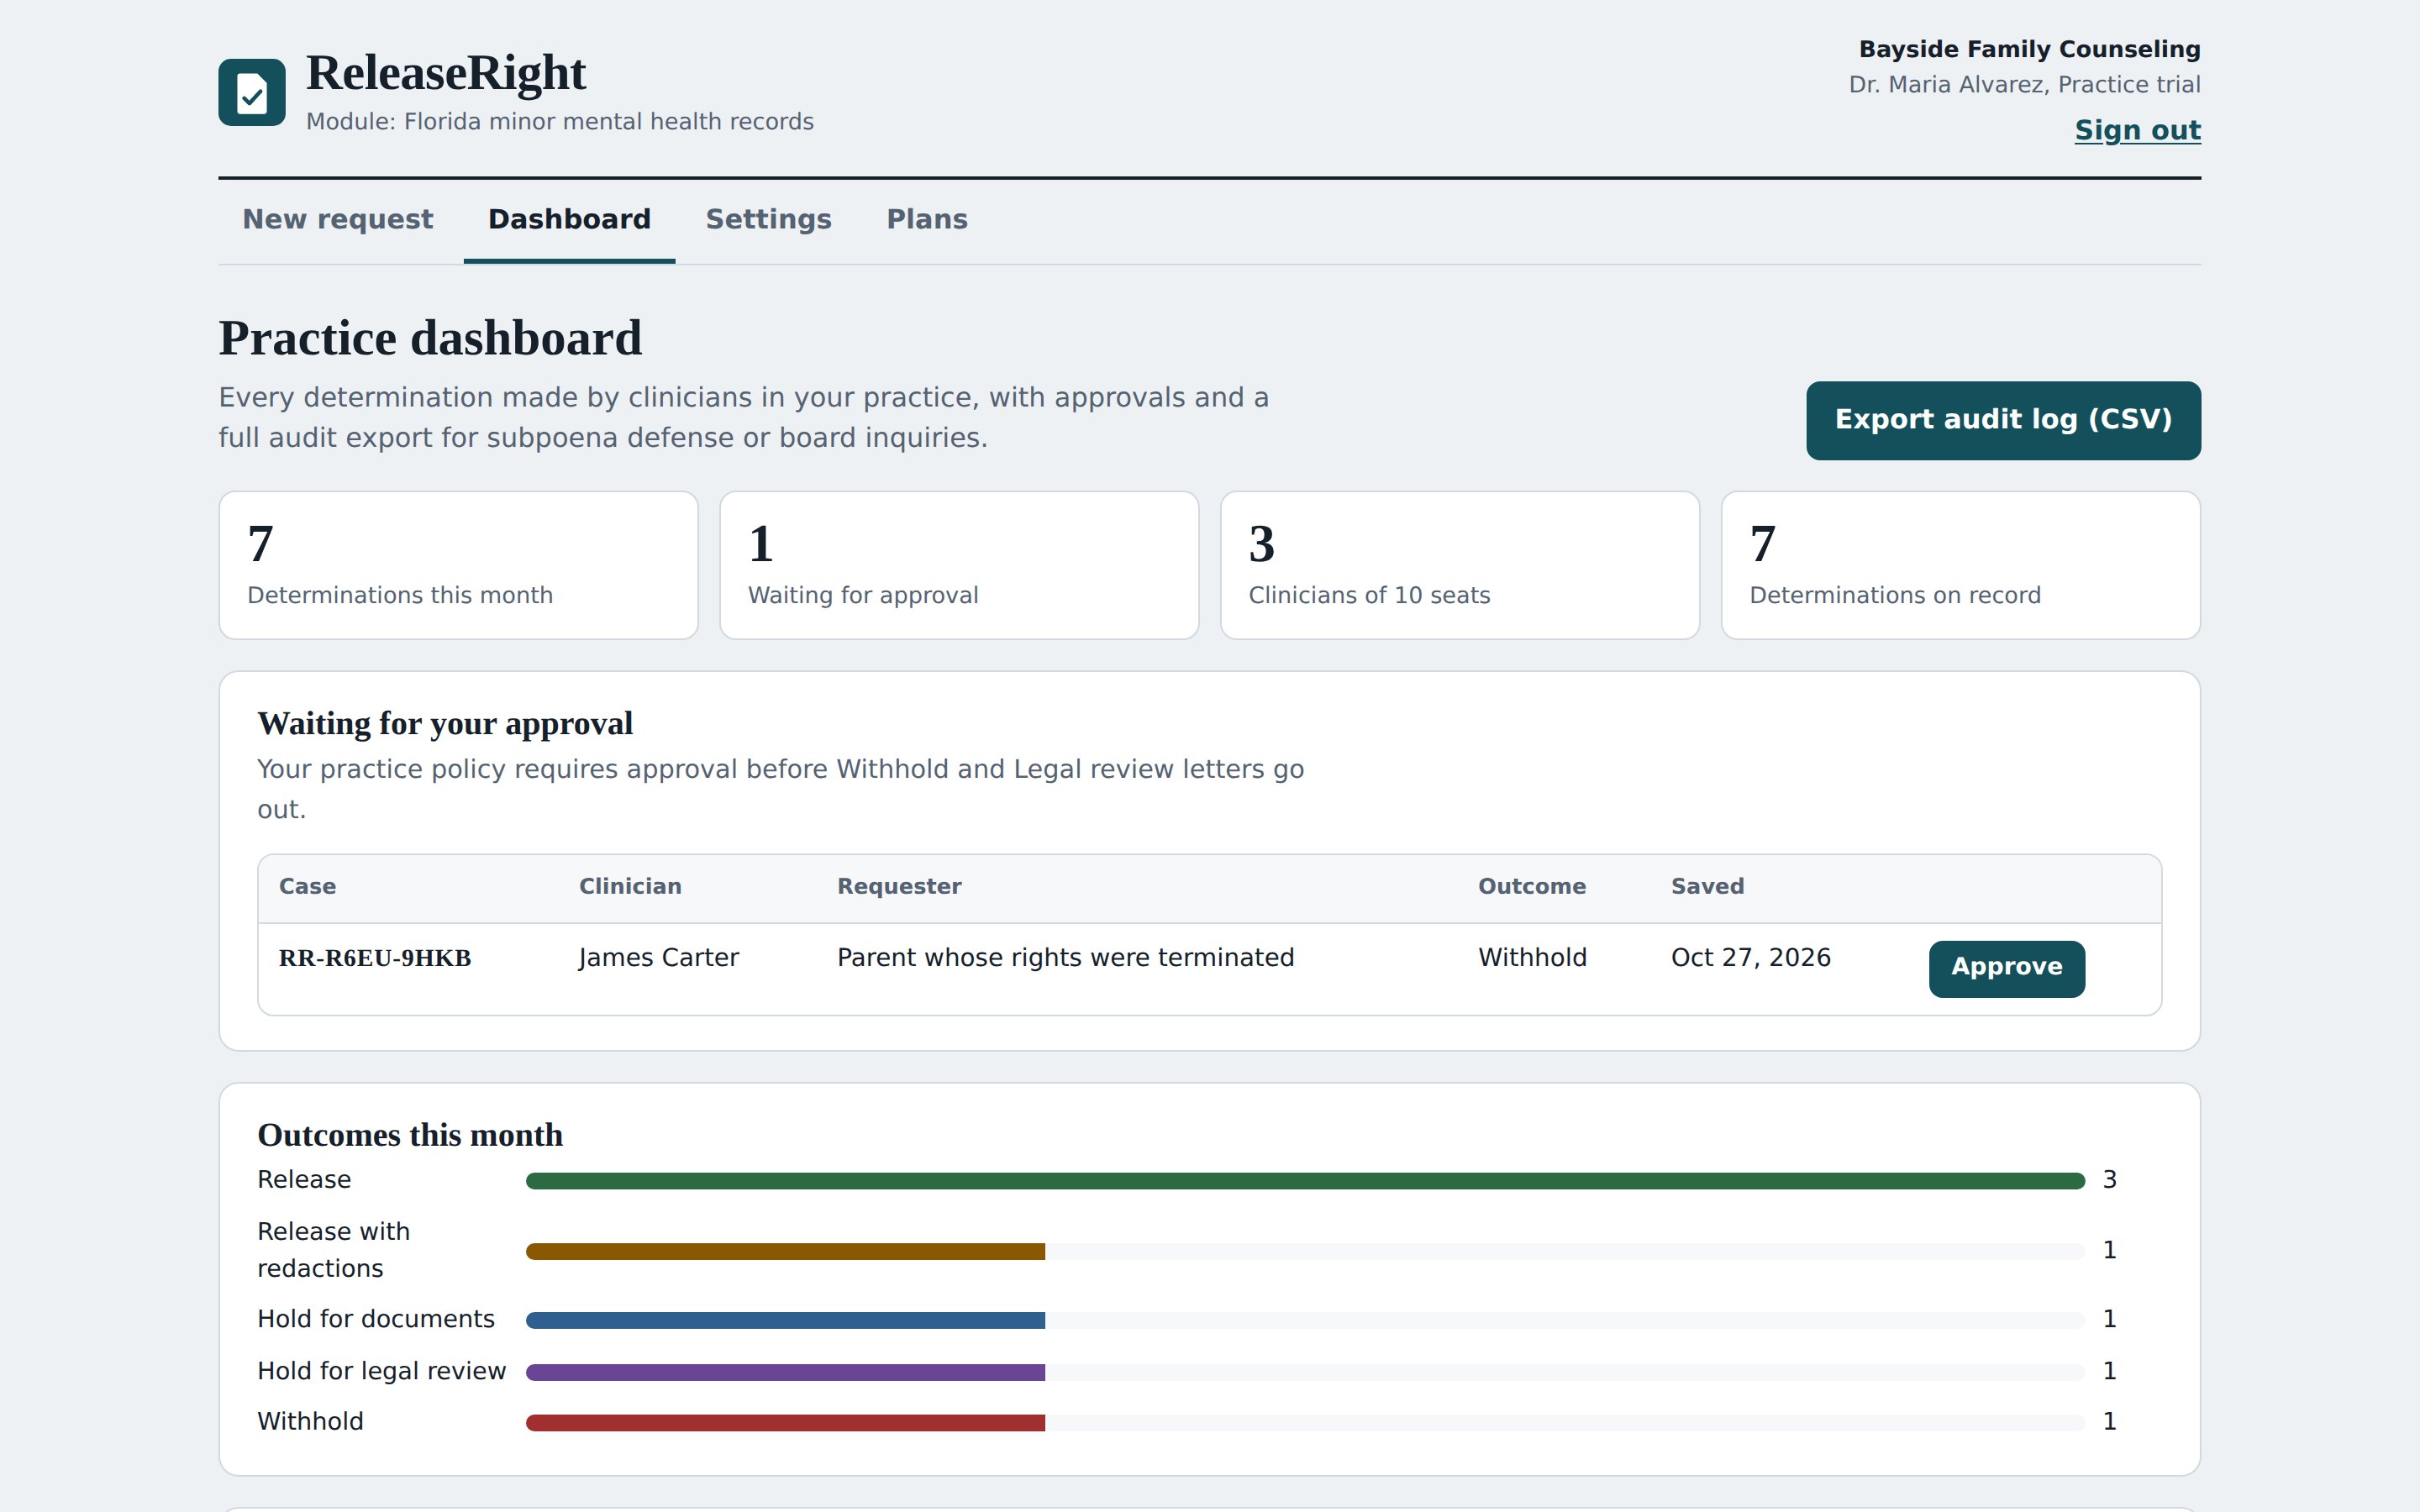
Task: Click the 'Release with redactions' label
Action: (333, 1250)
